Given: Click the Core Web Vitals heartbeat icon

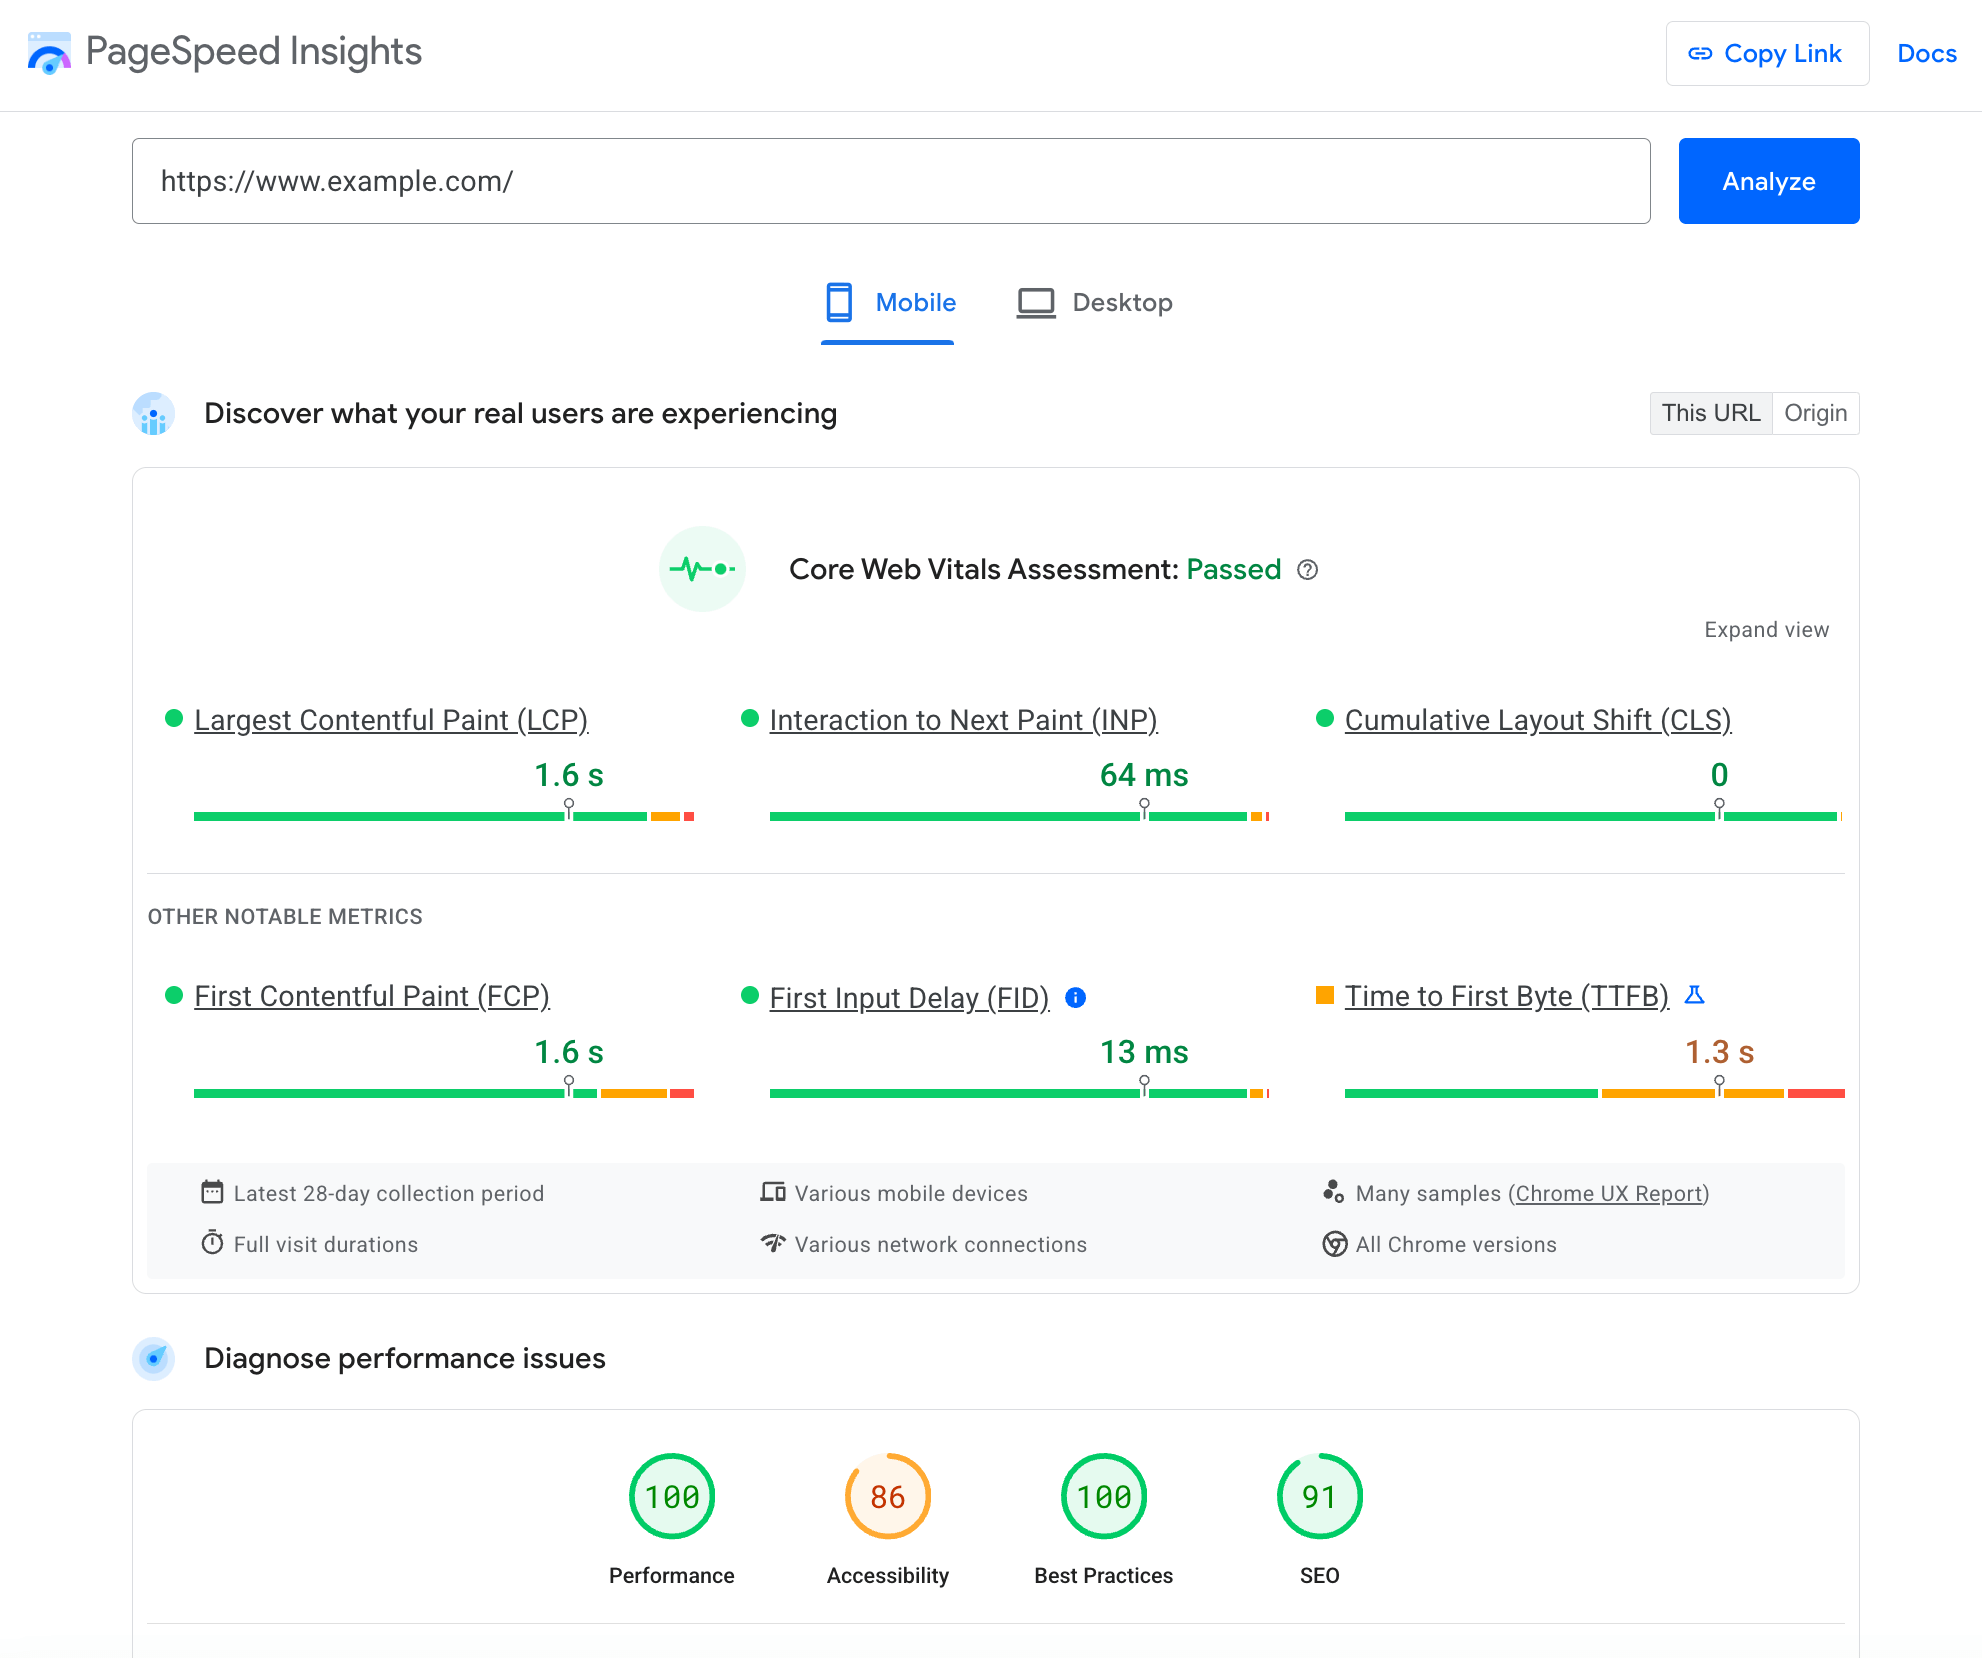Looking at the screenshot, I should [x=698, y=568].
